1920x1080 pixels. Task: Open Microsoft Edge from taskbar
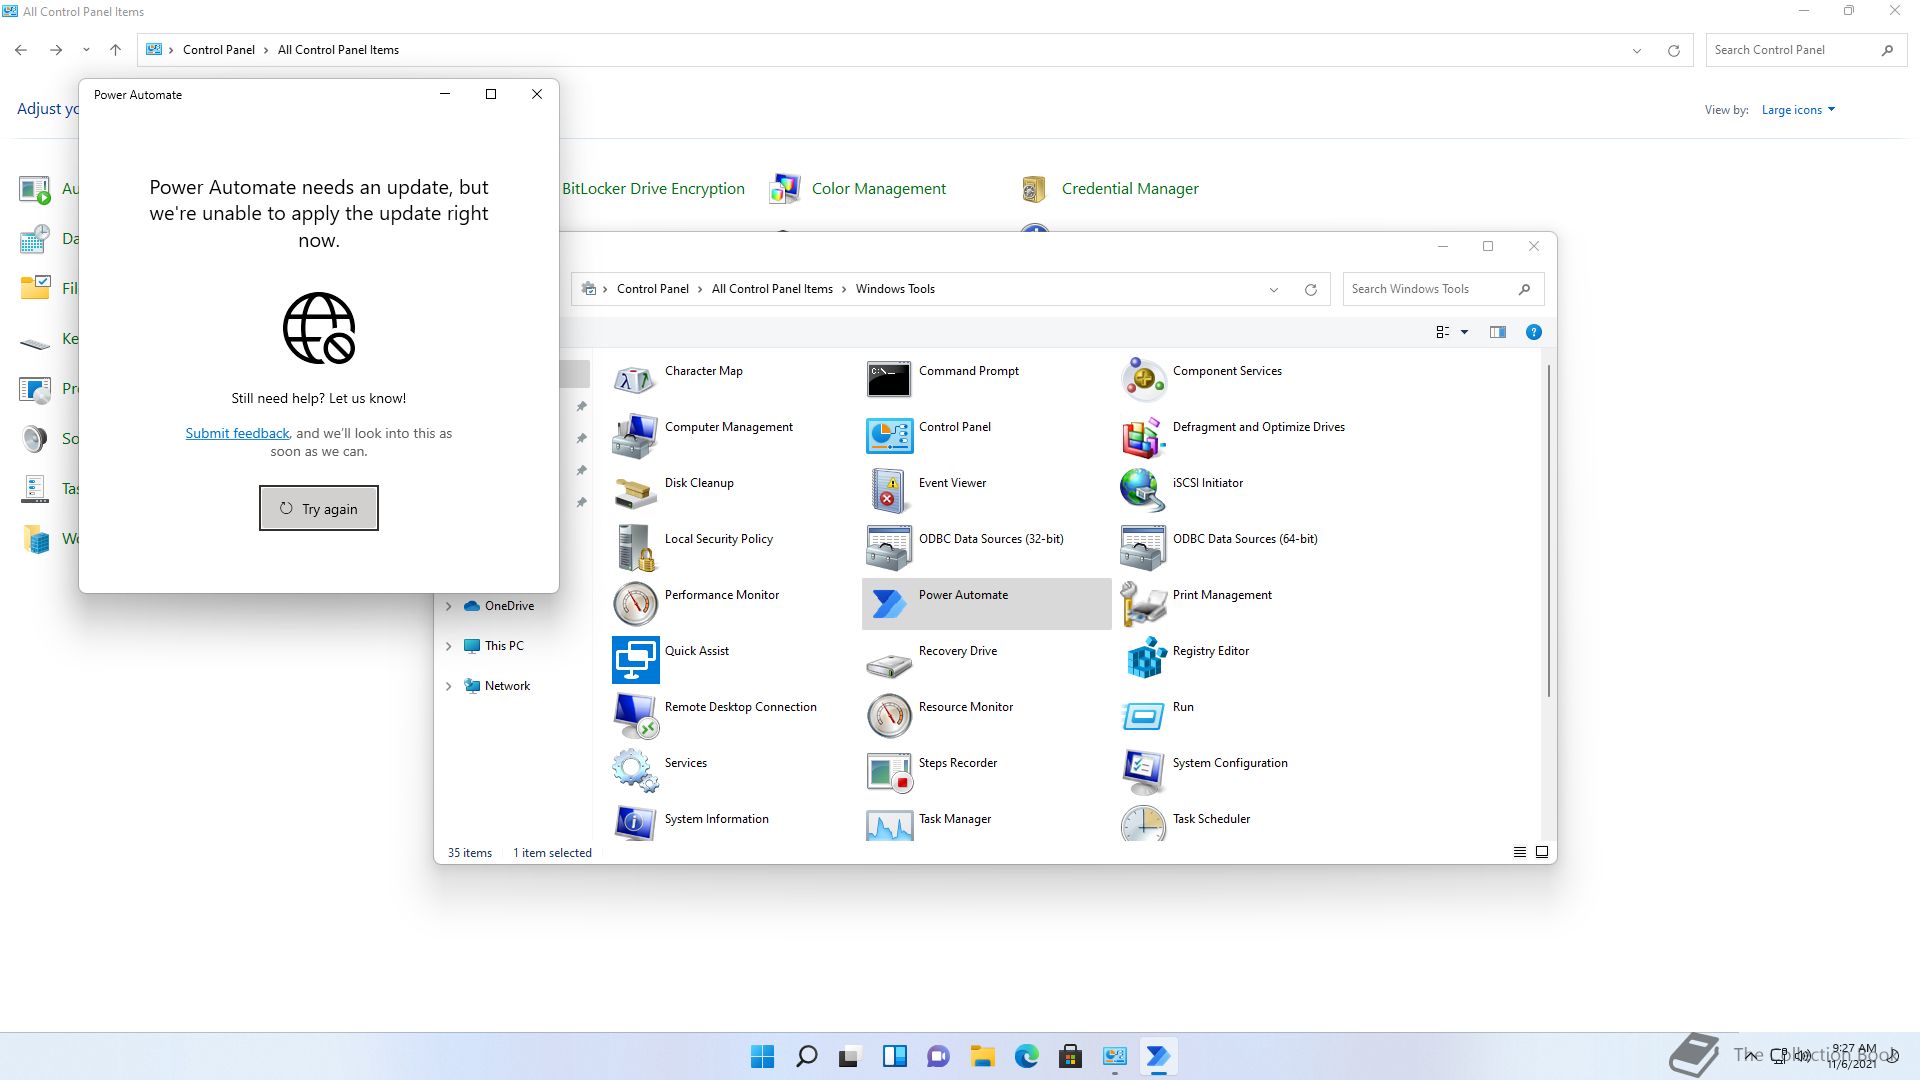1027,1056
